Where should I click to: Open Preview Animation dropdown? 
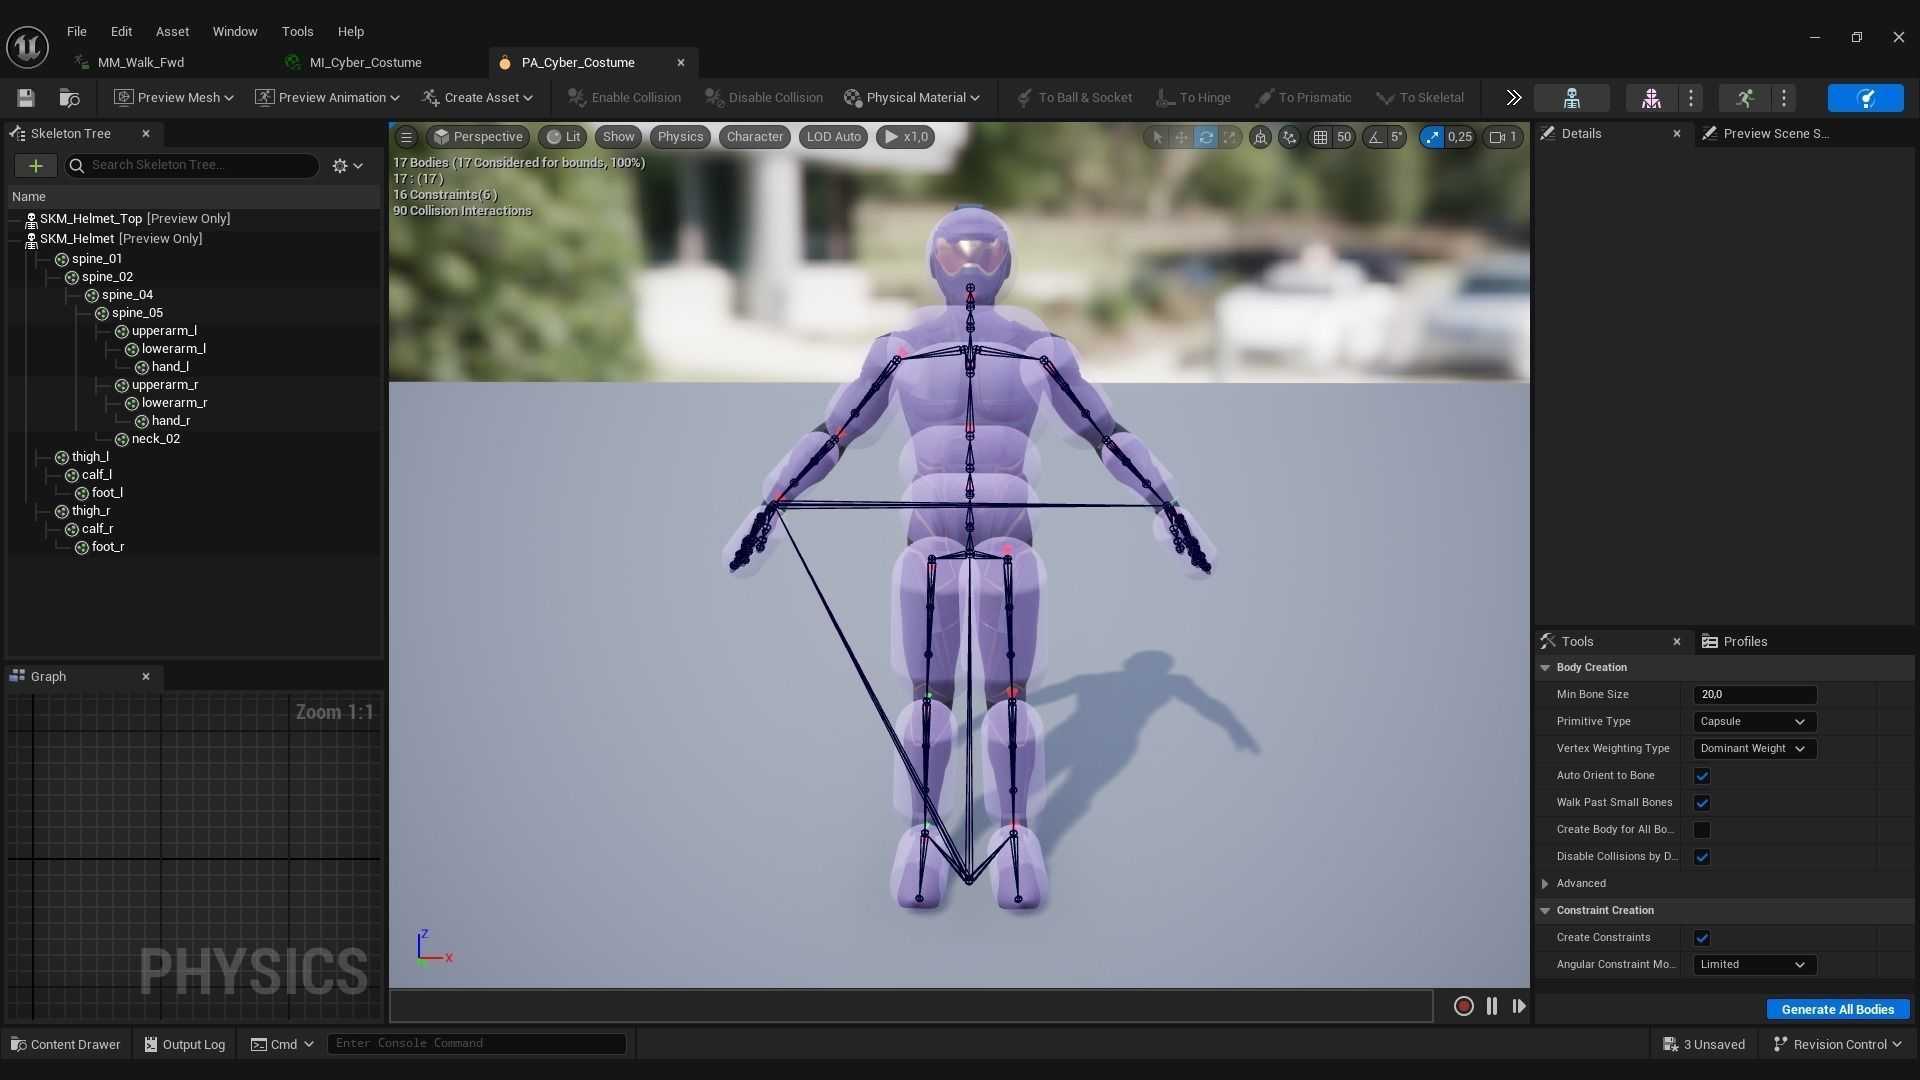click(x=327, y=98)
